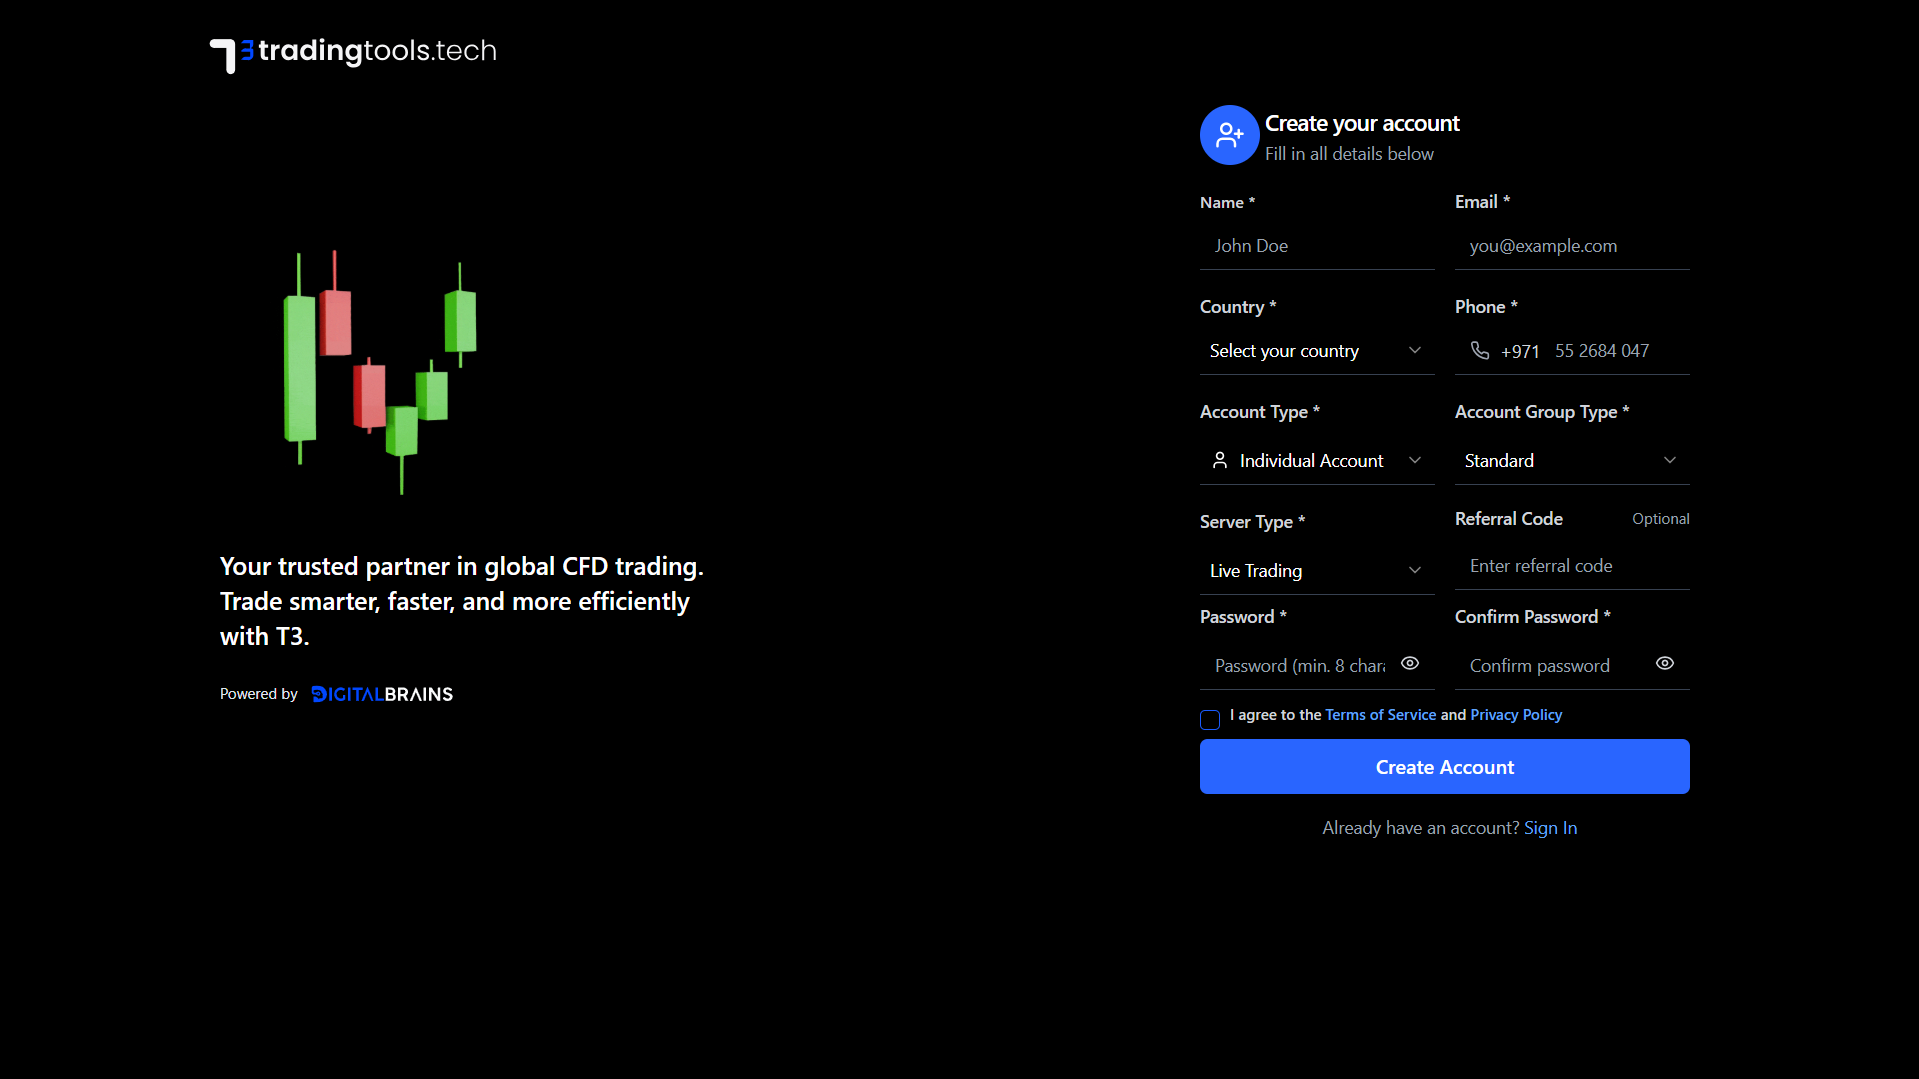The image size is (1919, 1079).
Task: Show password using the Password eye icon
Action: tap(1410, 664)
